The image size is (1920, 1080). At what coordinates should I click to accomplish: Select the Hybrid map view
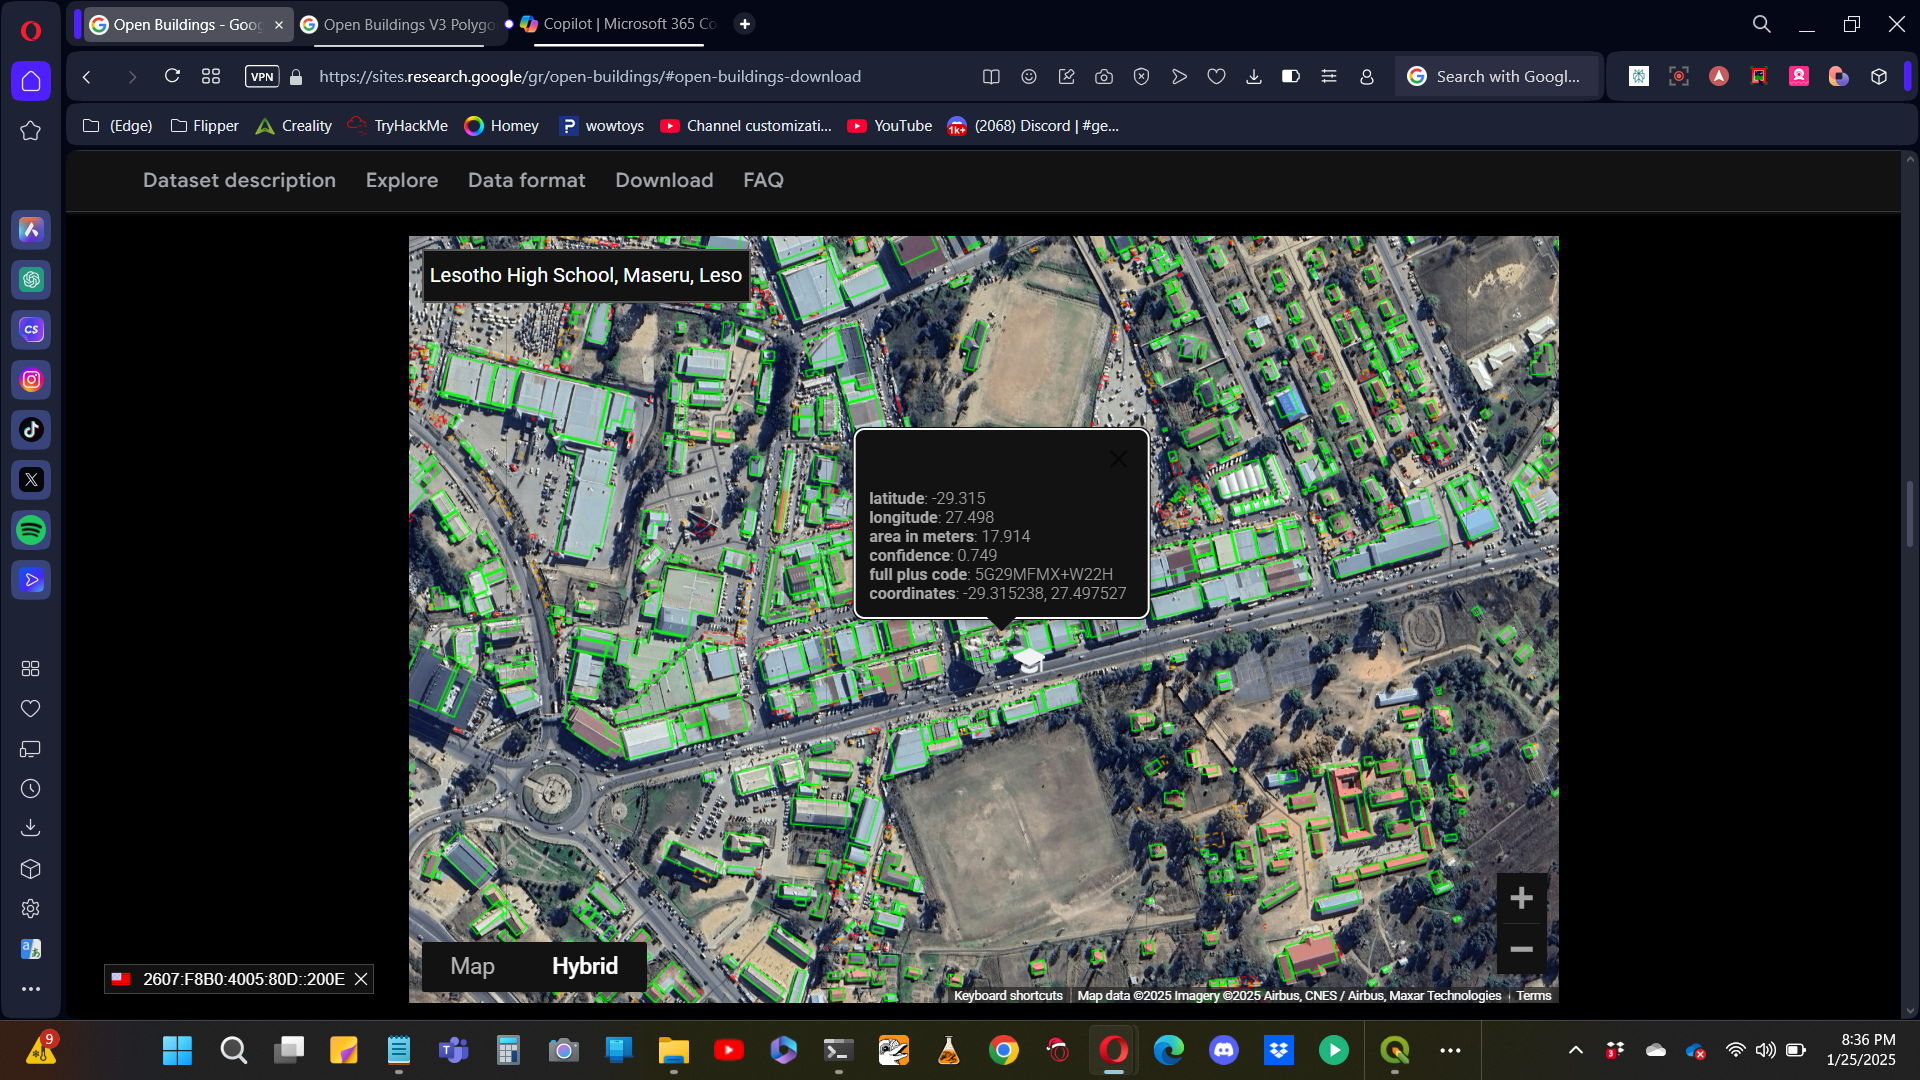[585, 966]
